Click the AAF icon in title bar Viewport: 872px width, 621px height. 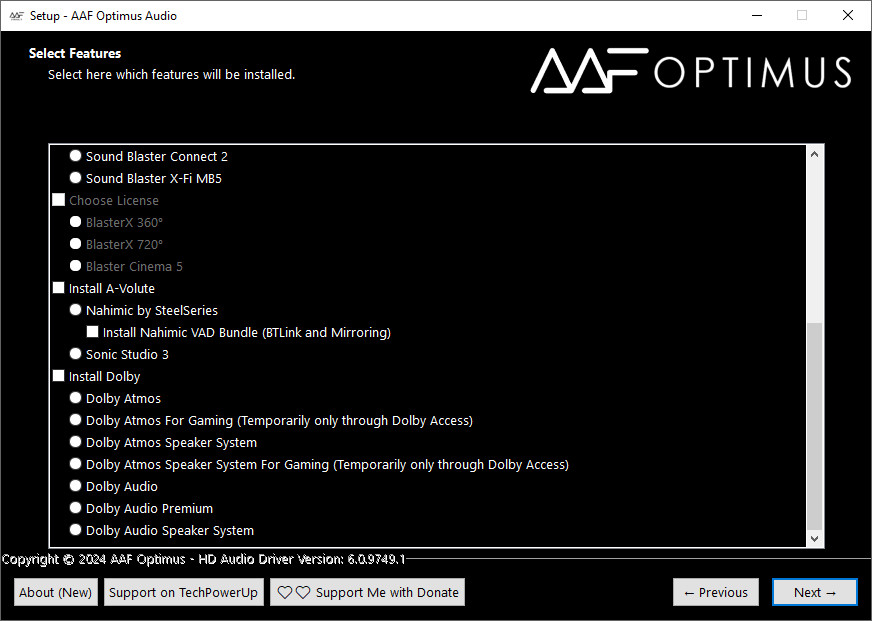pyautogui.click(x=16, y=16)
